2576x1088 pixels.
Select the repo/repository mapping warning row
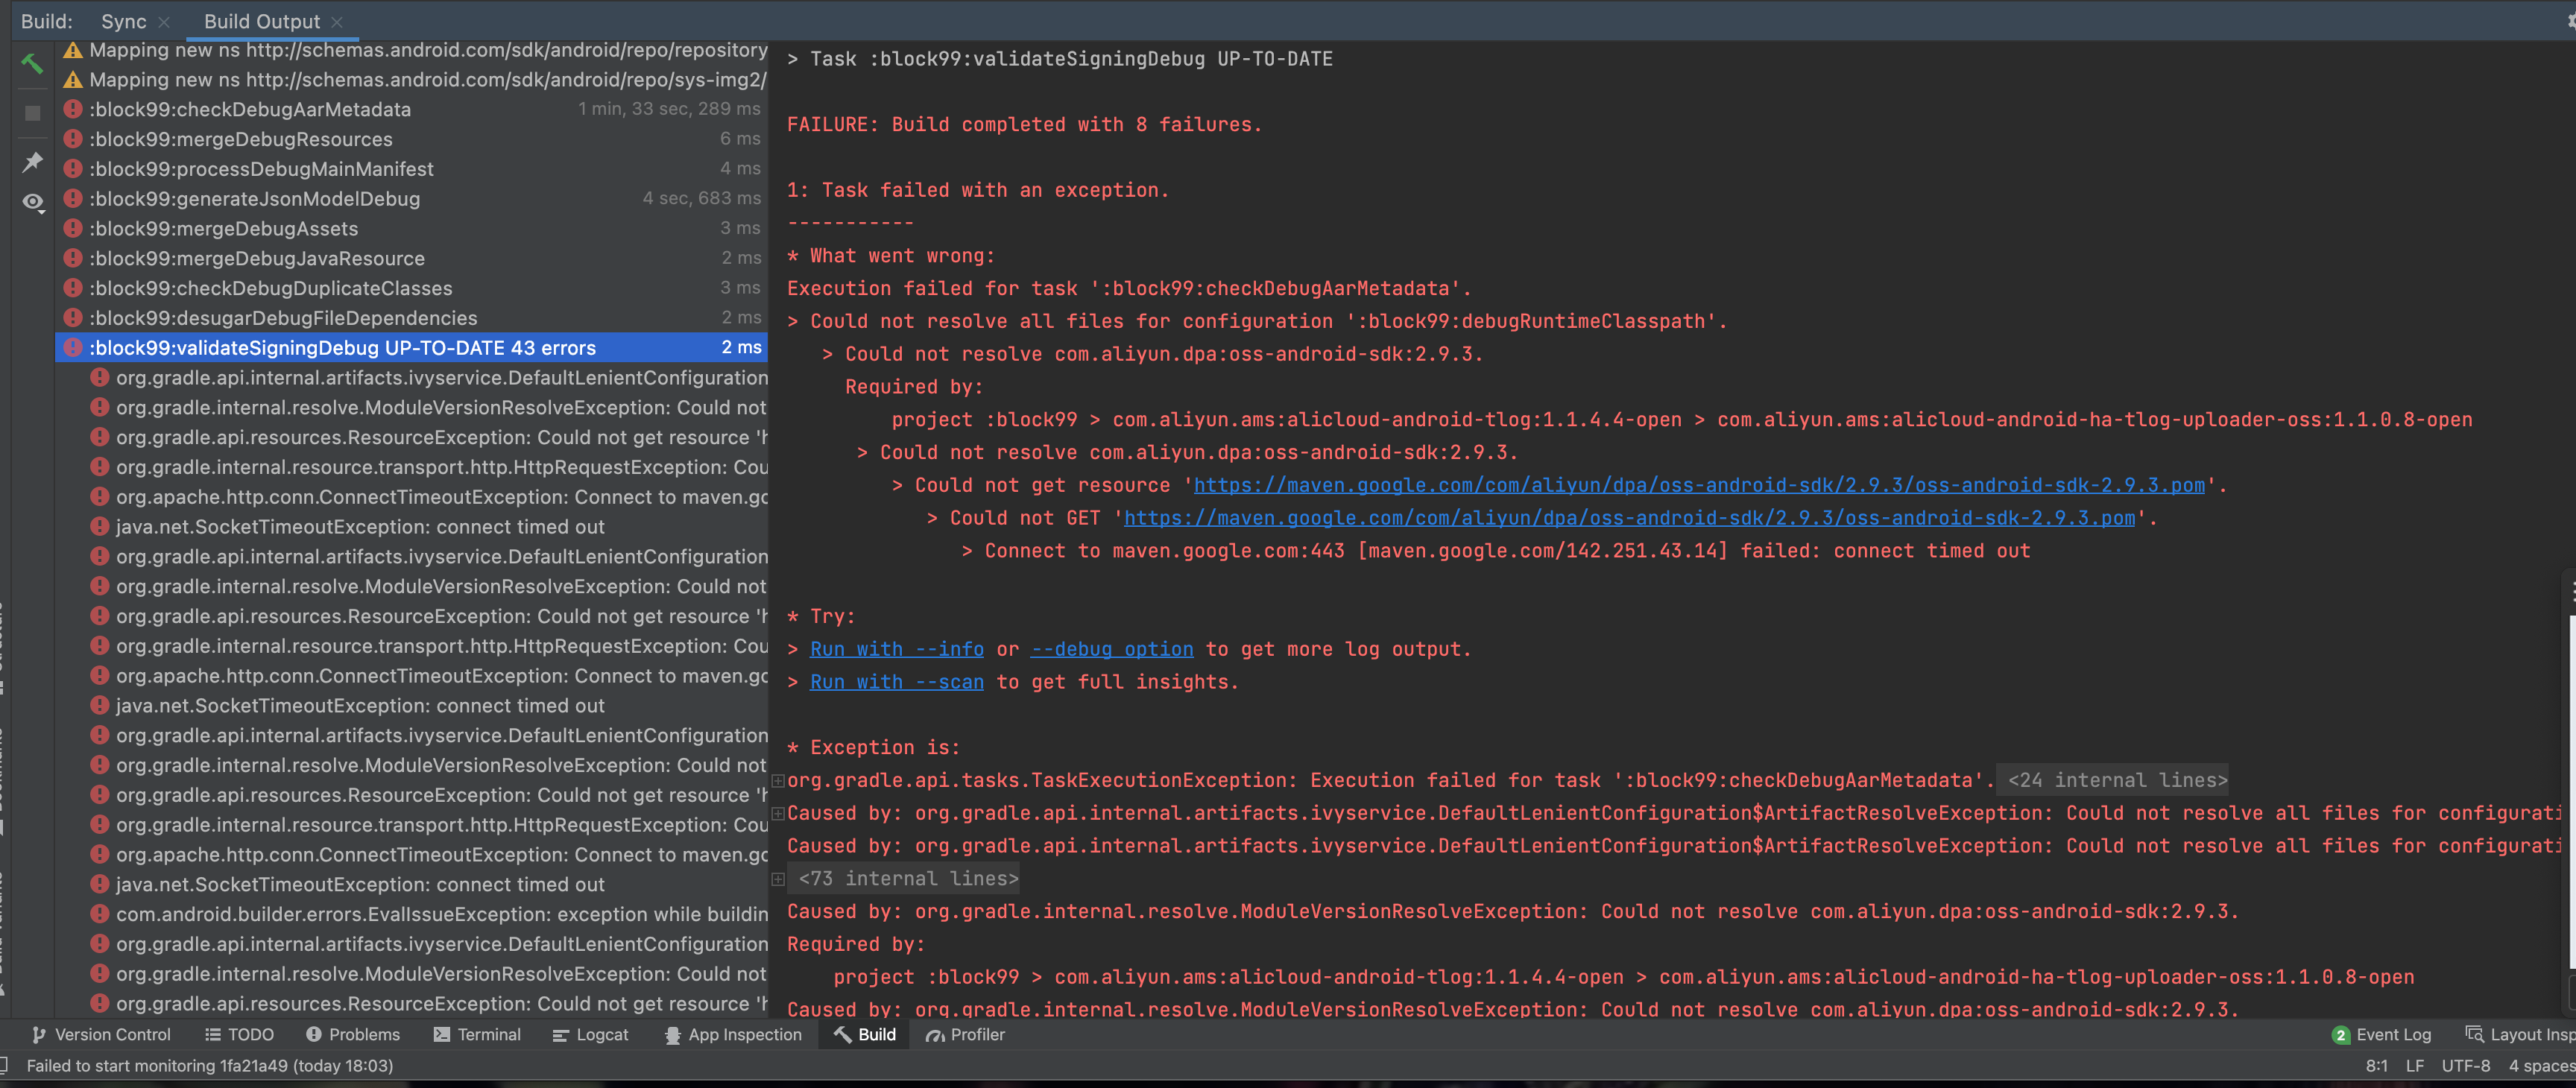412,50
